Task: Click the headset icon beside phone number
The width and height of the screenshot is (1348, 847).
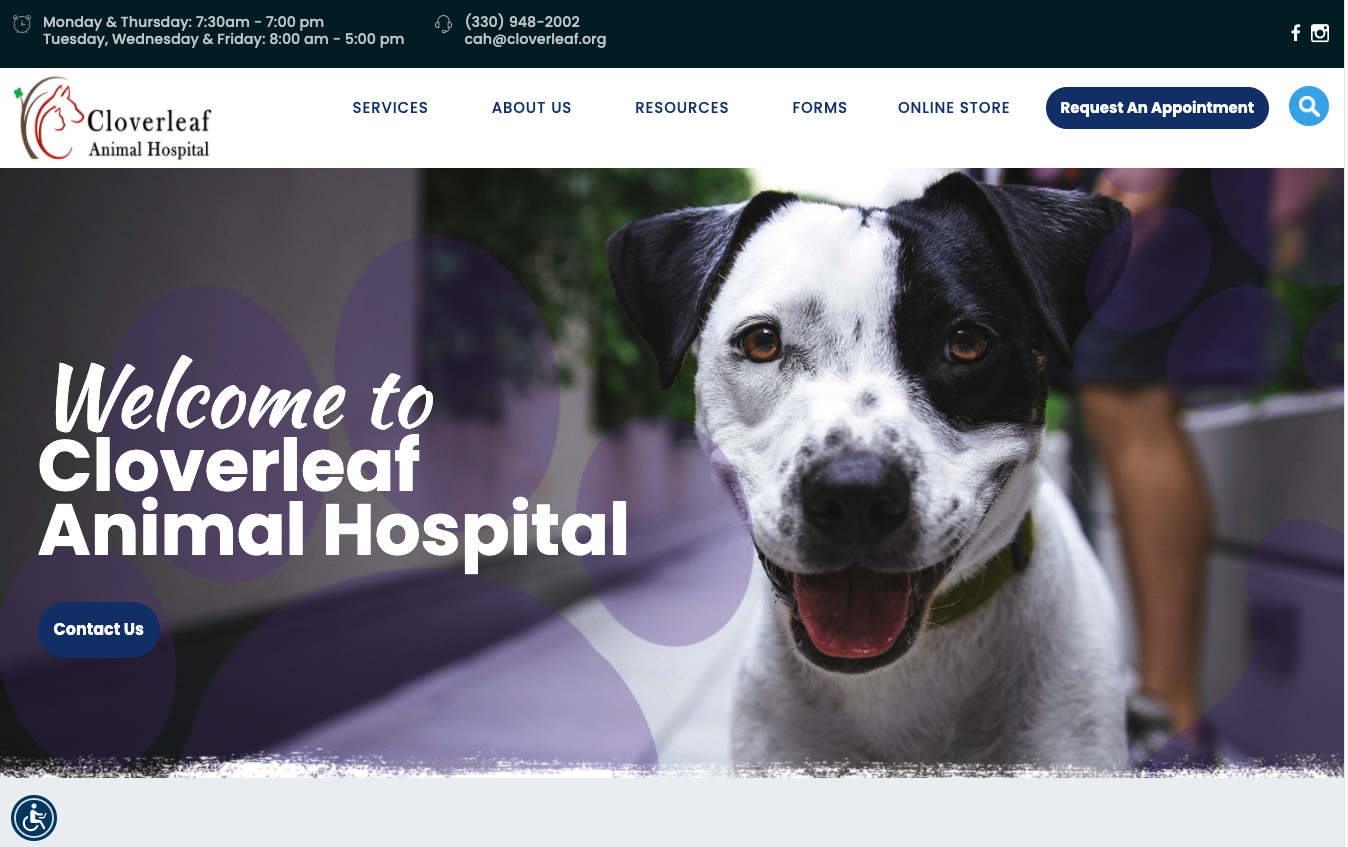Action: pos(444,24)
